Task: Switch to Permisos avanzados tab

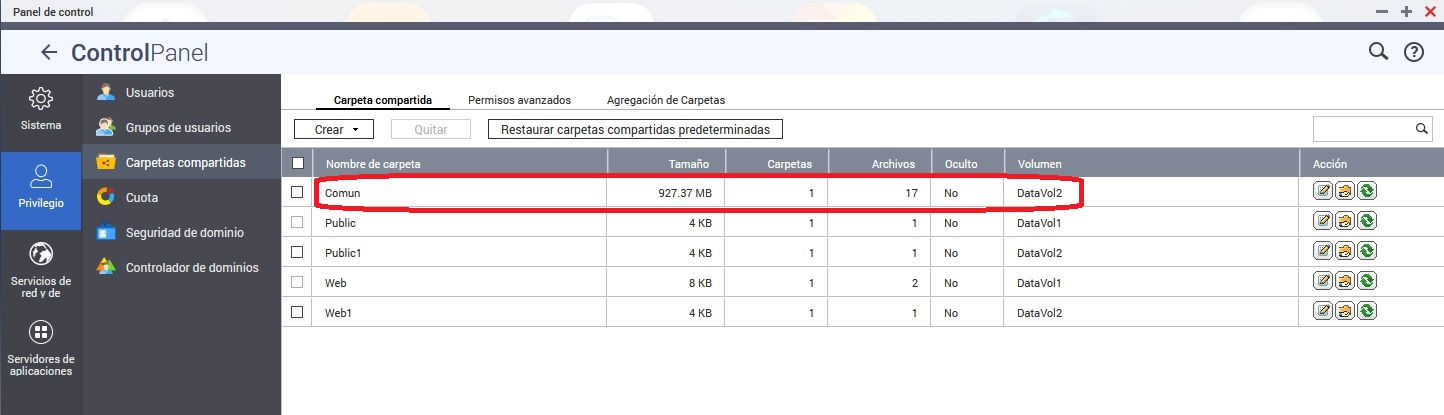Action: click(519, 100)
